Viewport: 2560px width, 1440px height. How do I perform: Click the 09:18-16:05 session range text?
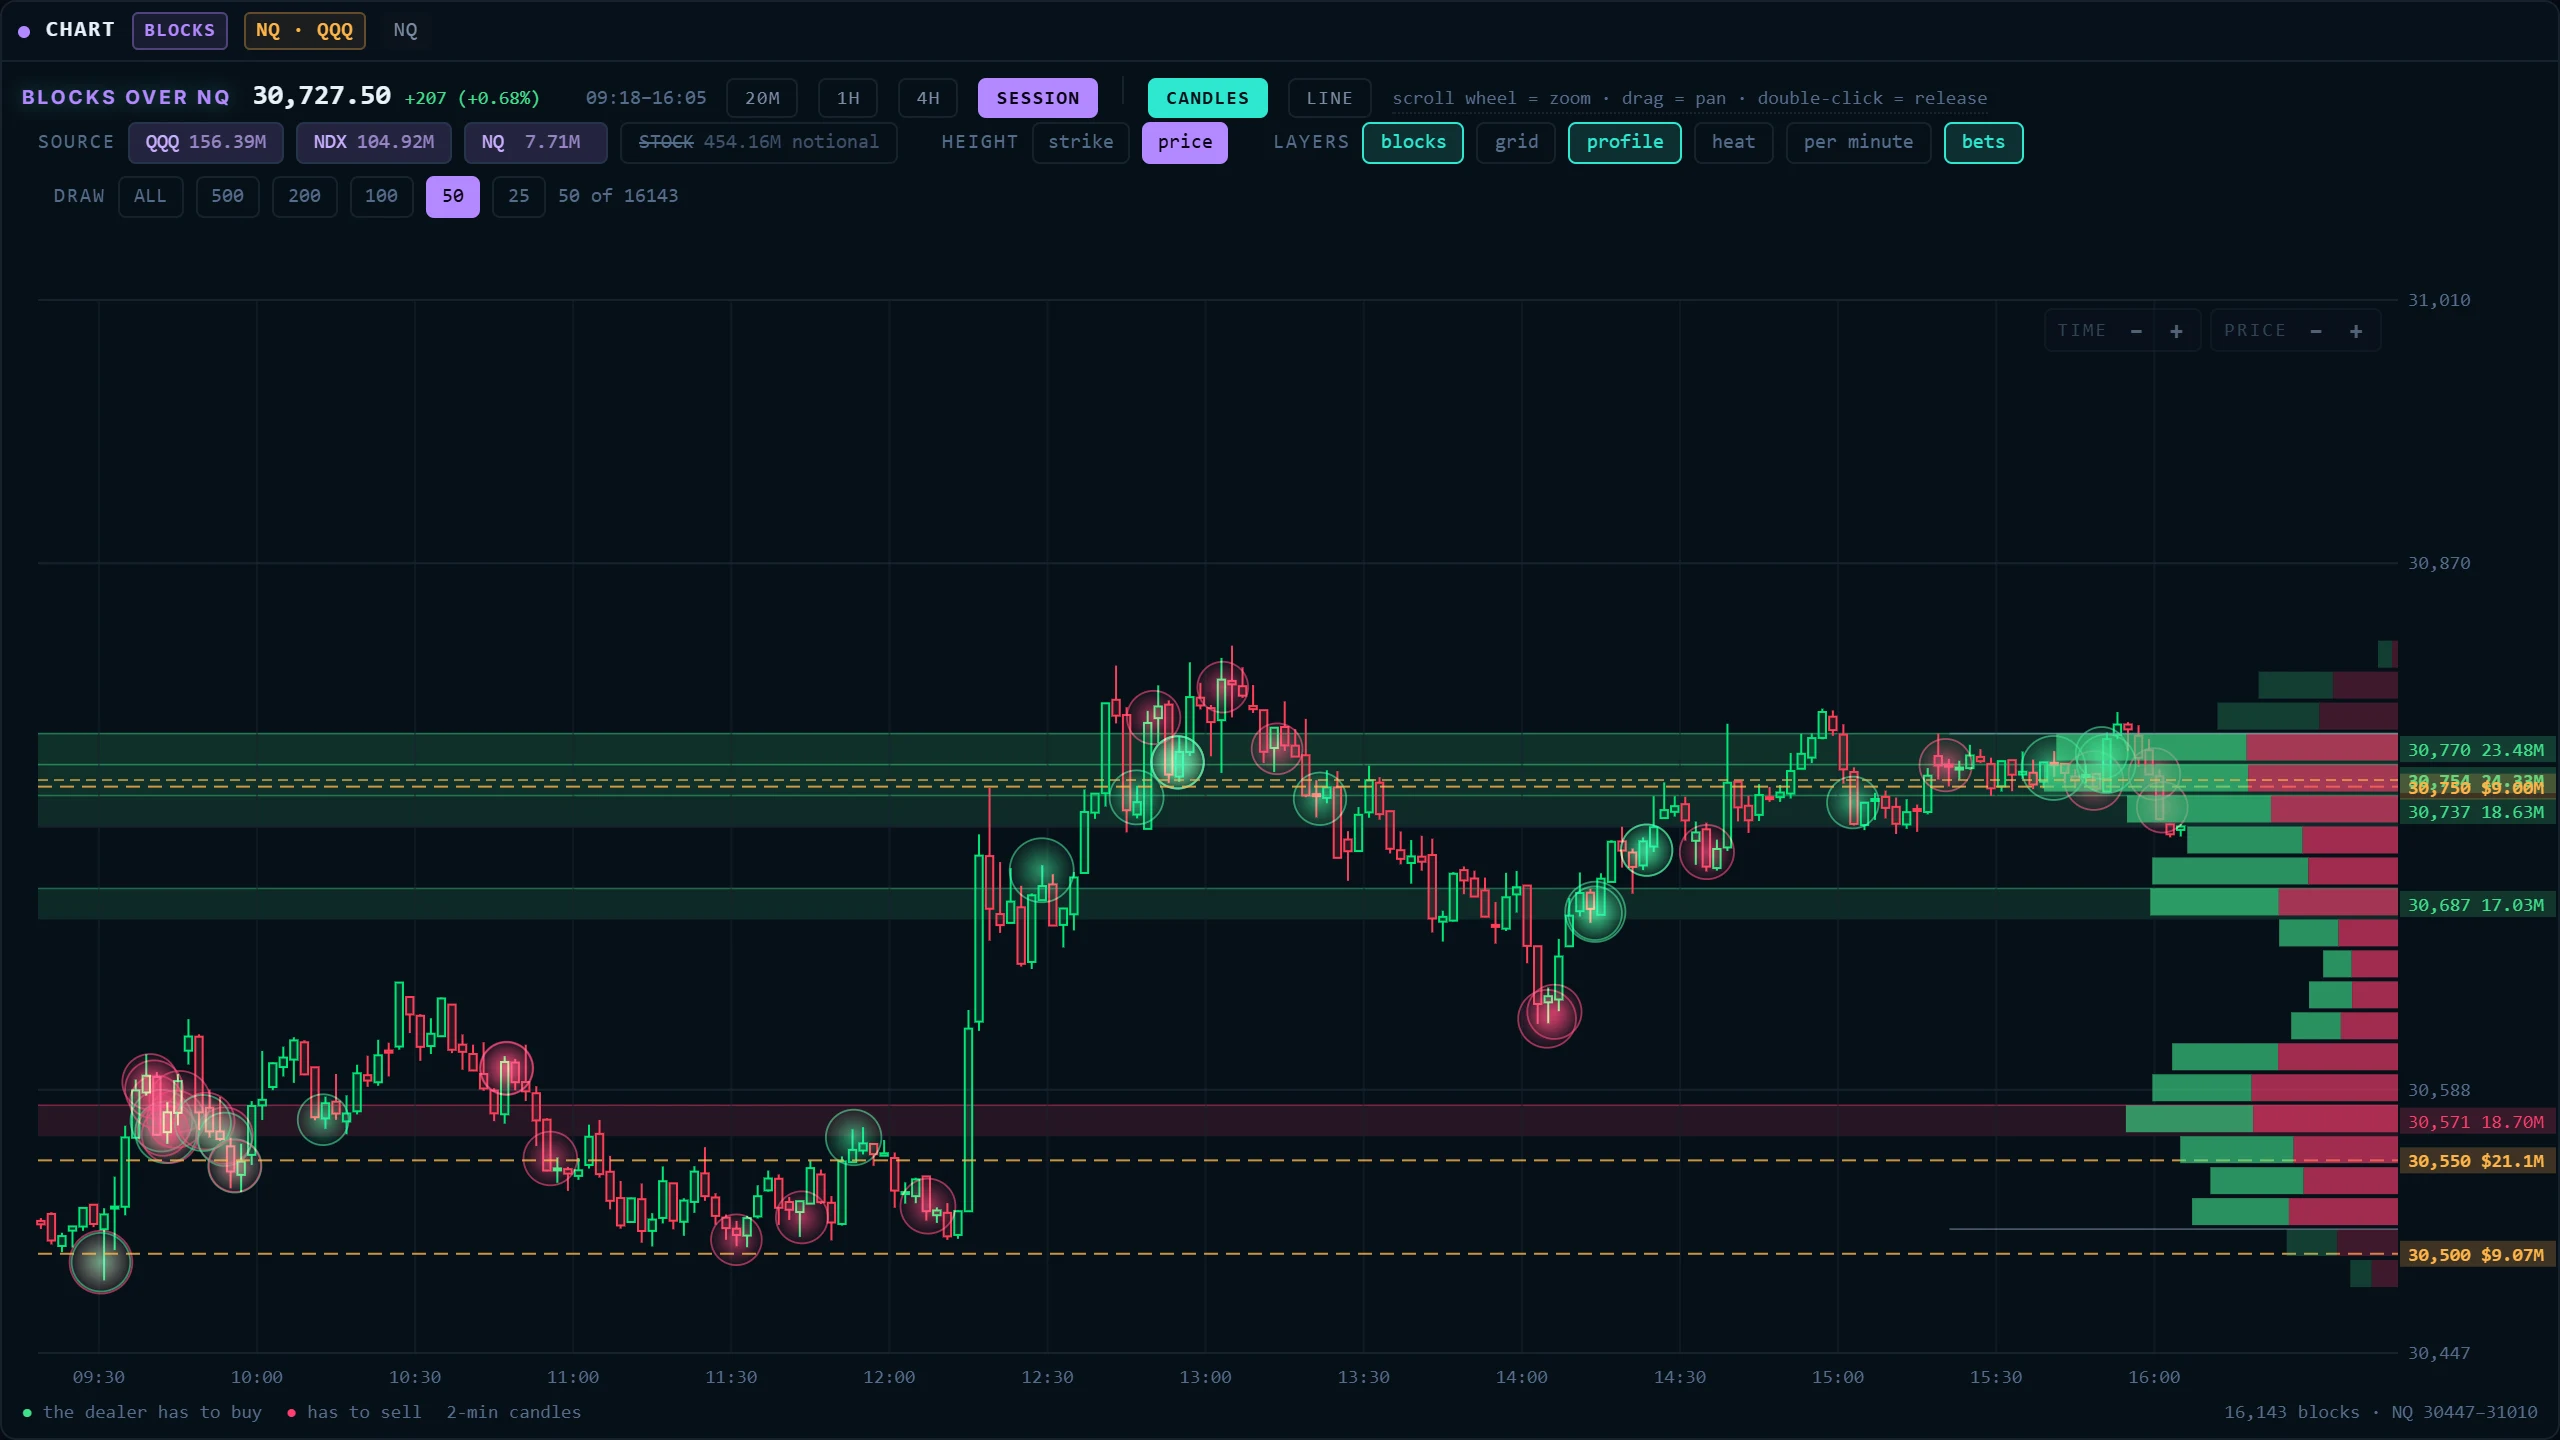pyautogui.click(x=646, y=98)
